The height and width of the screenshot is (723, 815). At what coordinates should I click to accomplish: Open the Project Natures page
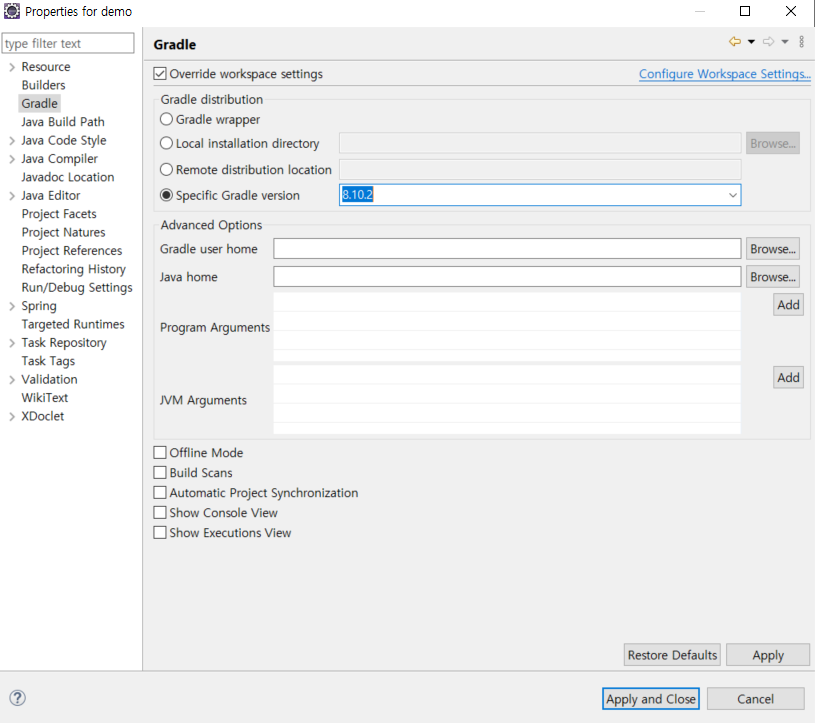pos(63,232)
